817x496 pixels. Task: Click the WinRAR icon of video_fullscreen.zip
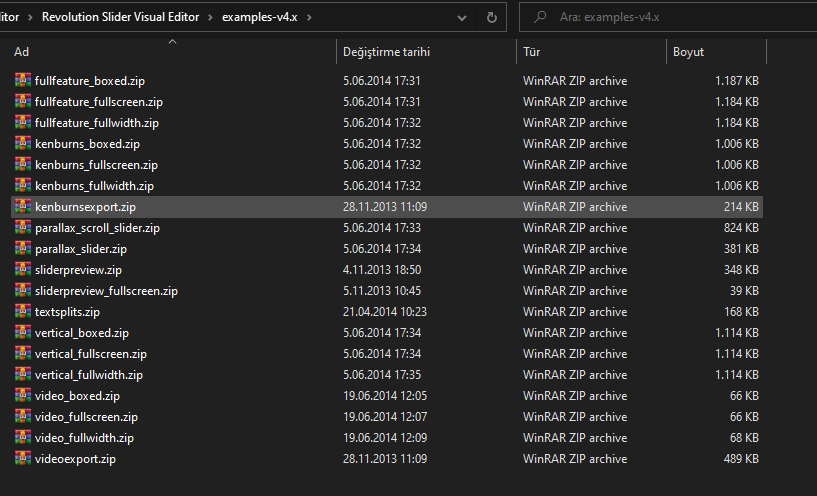[22, 416]
